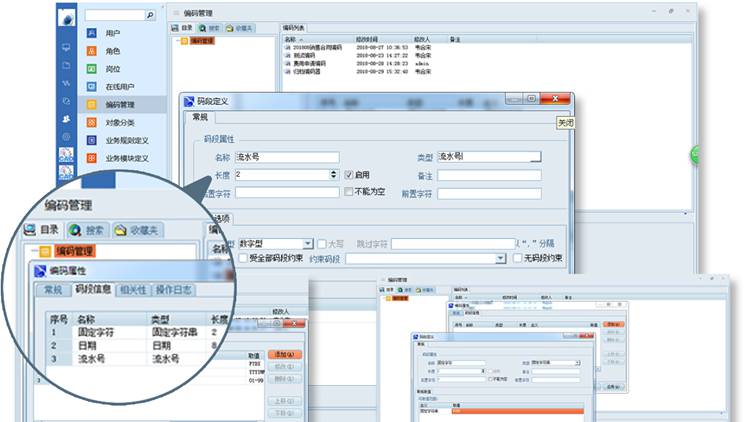Enable the 不能为空 checkbox

349,191
